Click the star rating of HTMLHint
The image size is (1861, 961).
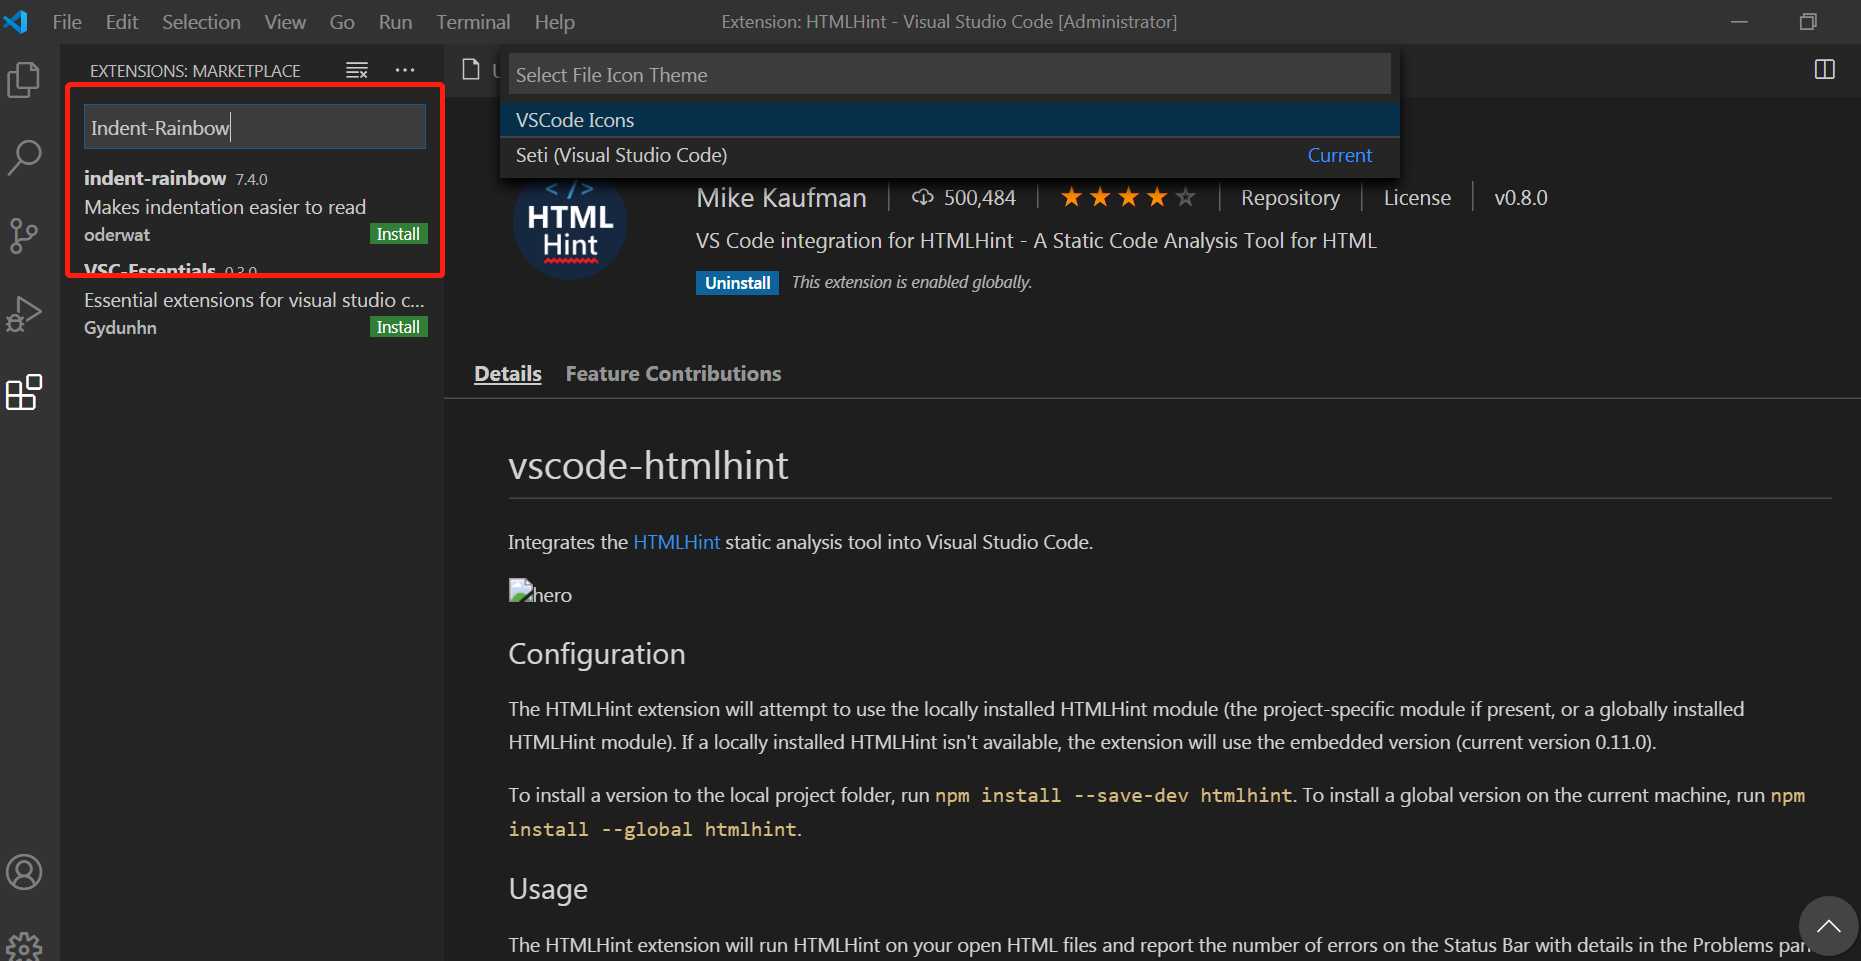pyautogui.click(x=1128, y=197)
